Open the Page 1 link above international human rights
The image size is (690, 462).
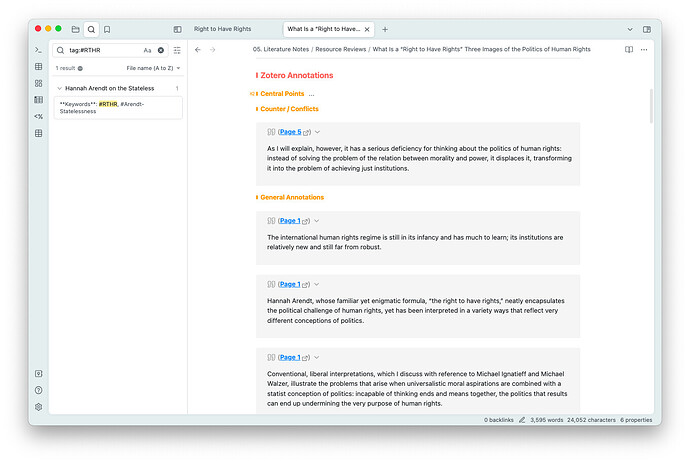tap(290, 221)
